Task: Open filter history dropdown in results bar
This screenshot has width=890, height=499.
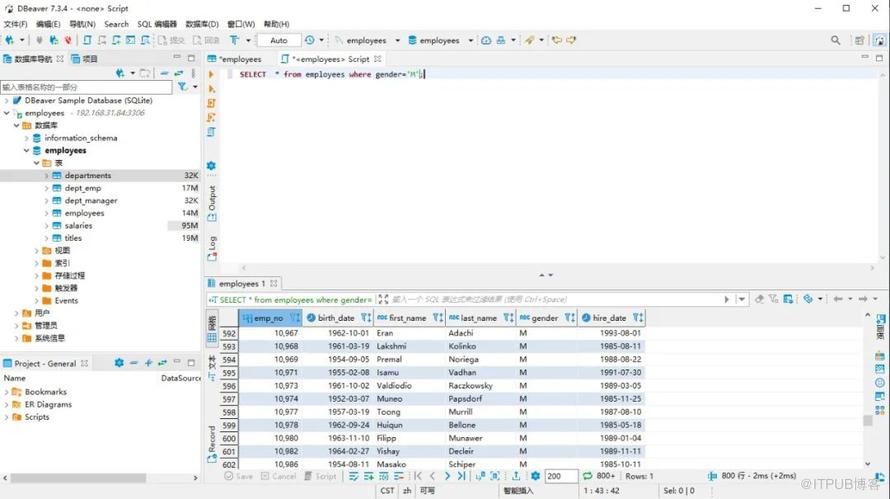Action: click(741, 299)
